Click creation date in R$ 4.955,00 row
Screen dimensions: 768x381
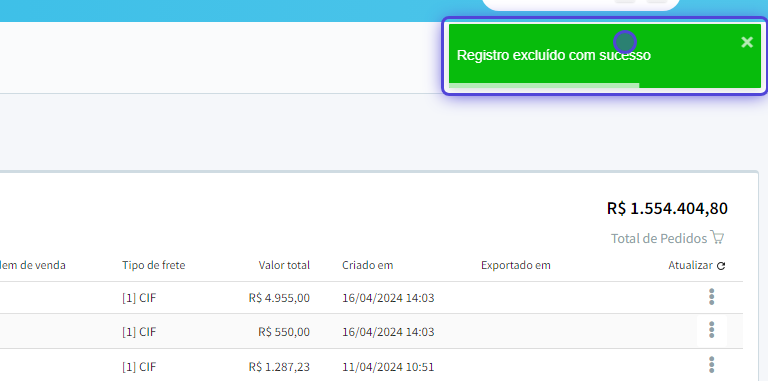click(388, 298)
